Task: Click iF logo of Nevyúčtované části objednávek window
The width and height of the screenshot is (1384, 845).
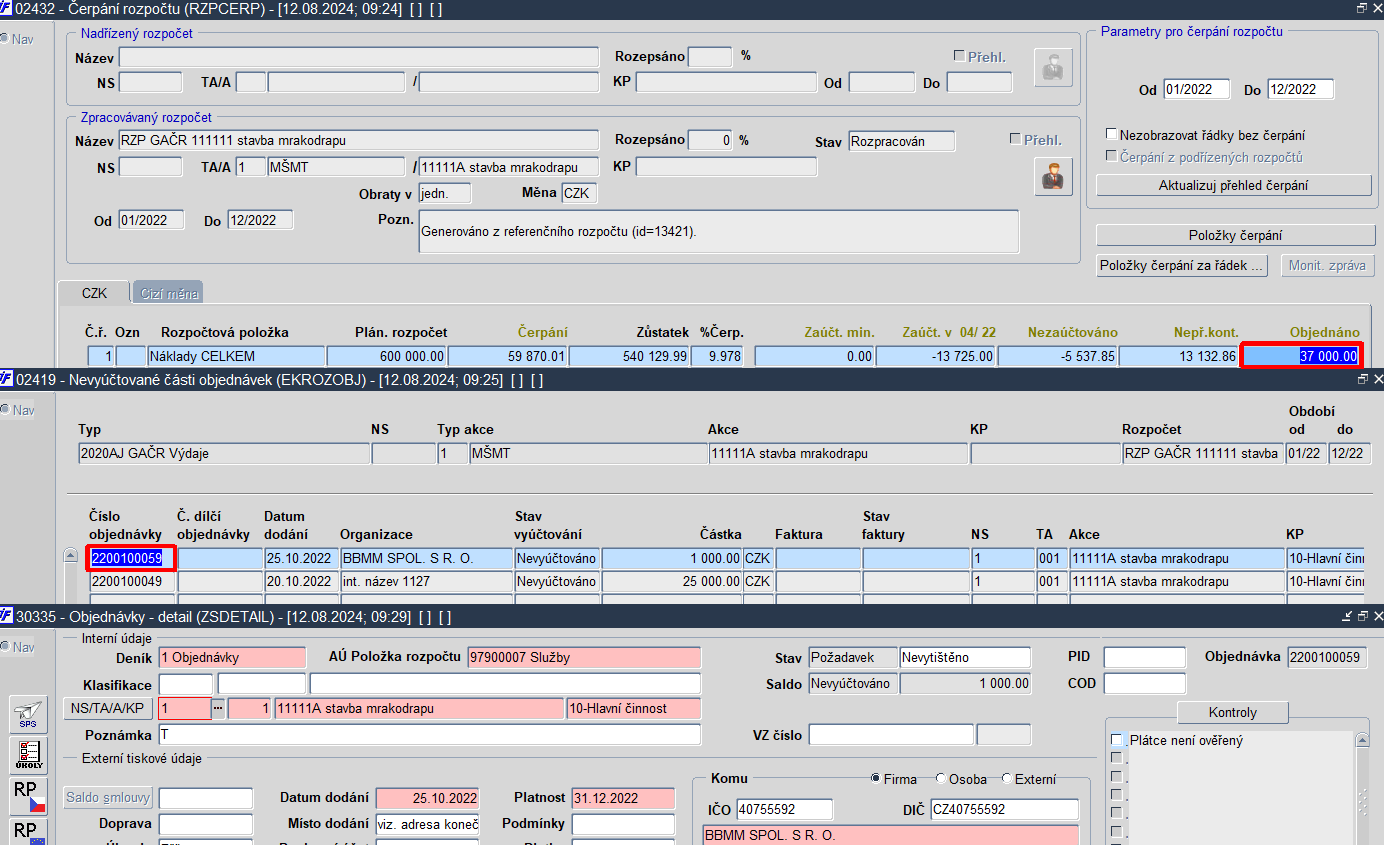Action: tap(7, 380)
